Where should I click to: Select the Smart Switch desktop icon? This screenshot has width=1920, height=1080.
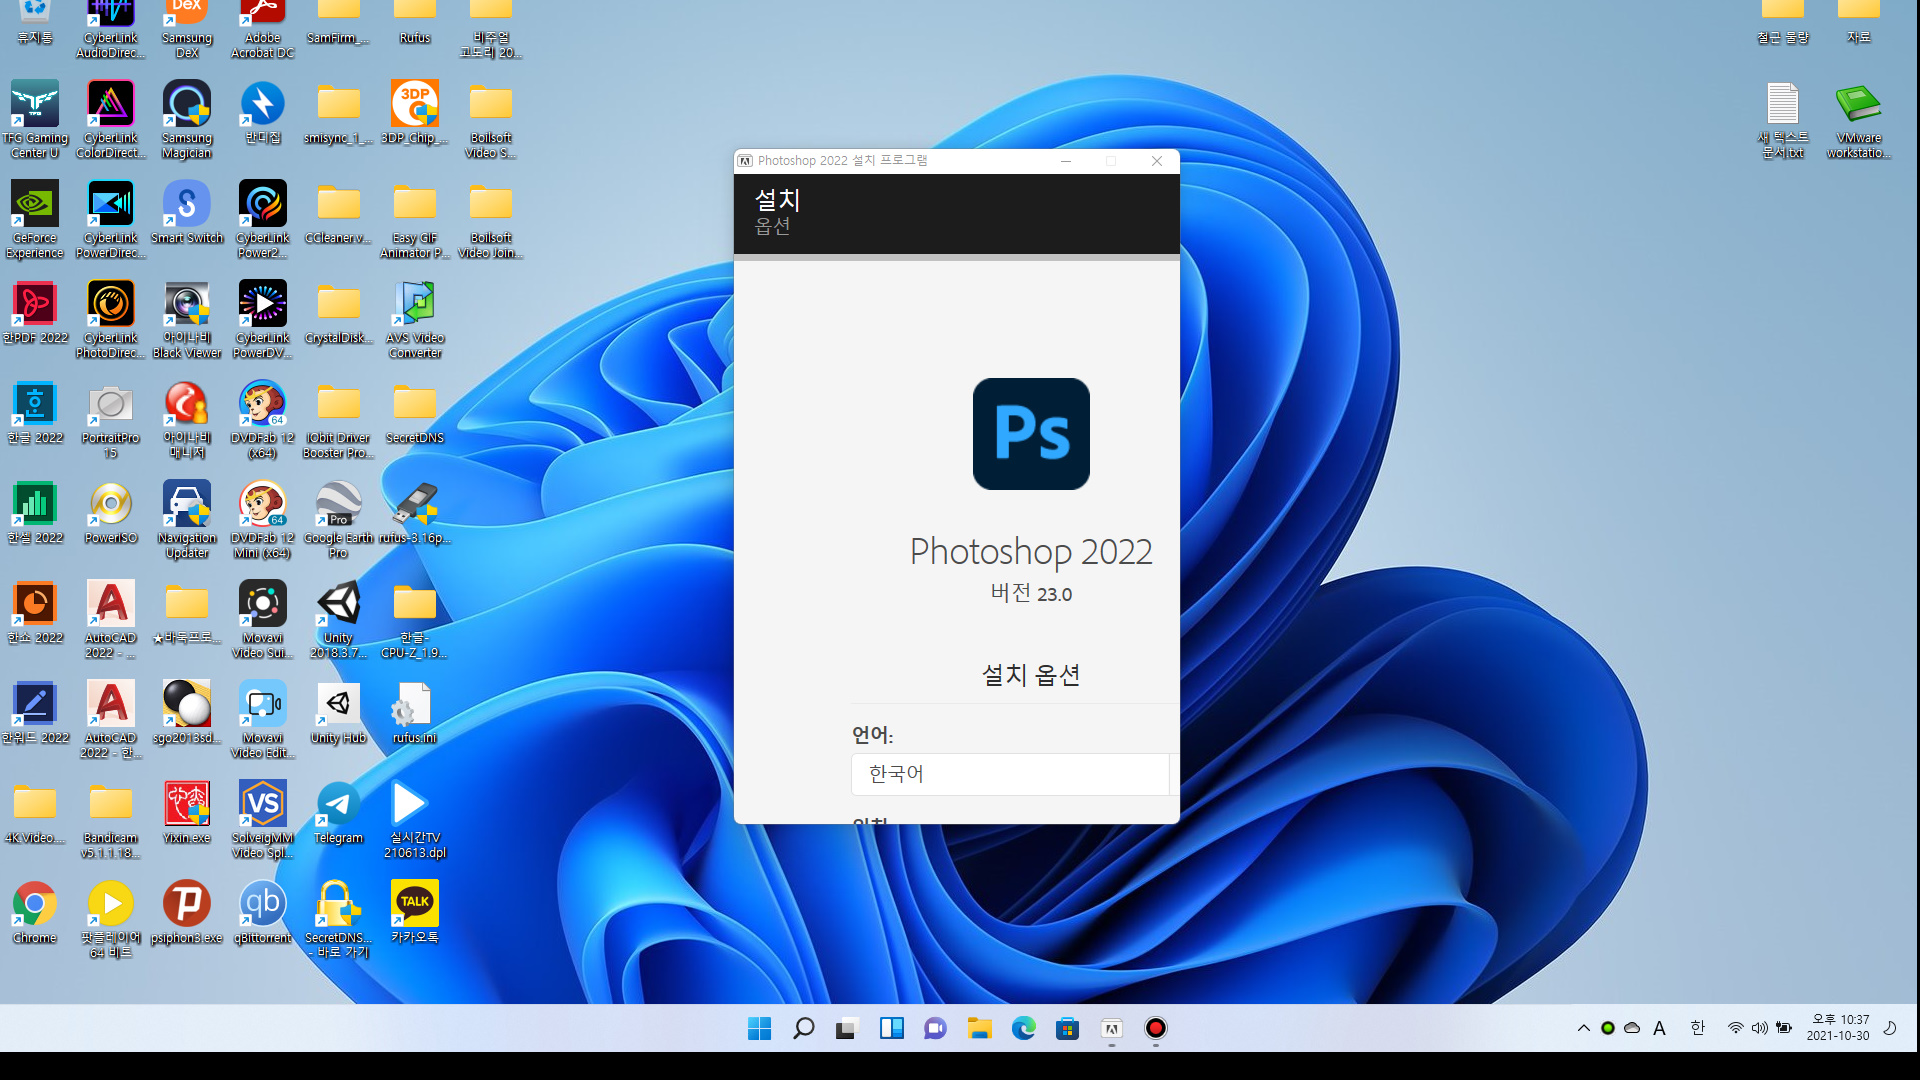[187, 212]
